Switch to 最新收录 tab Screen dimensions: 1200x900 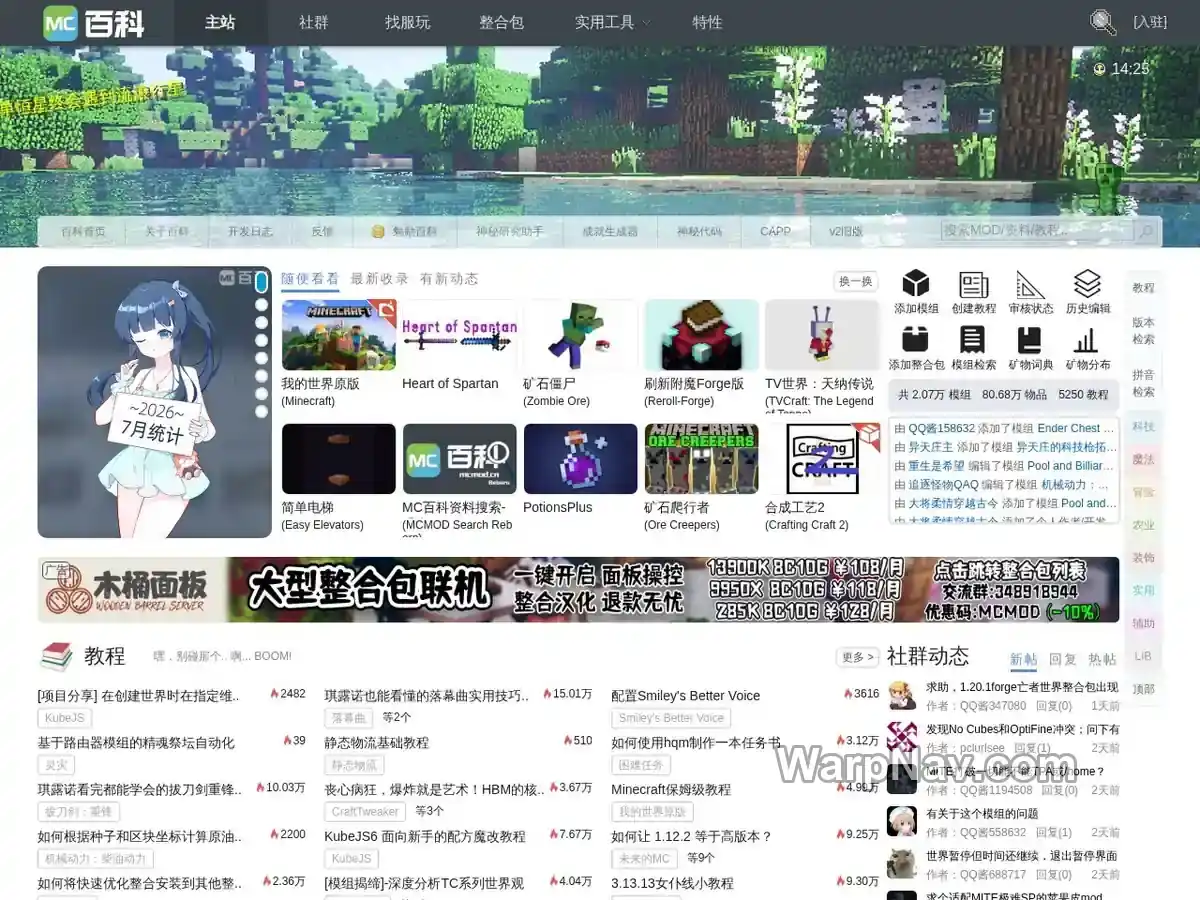pyautogui.click(x=379, y=279)
